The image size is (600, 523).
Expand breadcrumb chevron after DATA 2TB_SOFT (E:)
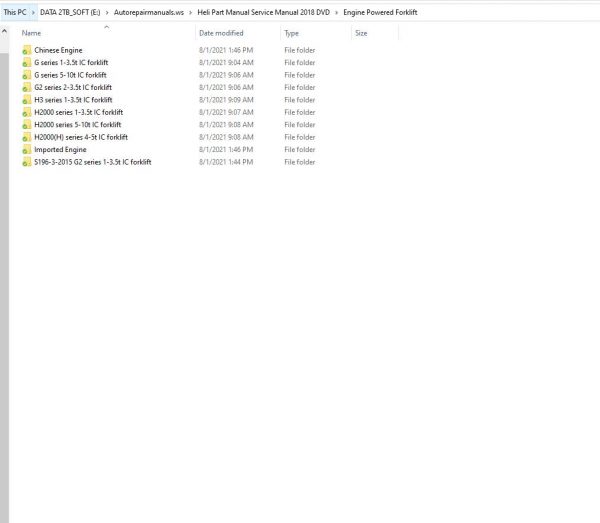(107, 13)
